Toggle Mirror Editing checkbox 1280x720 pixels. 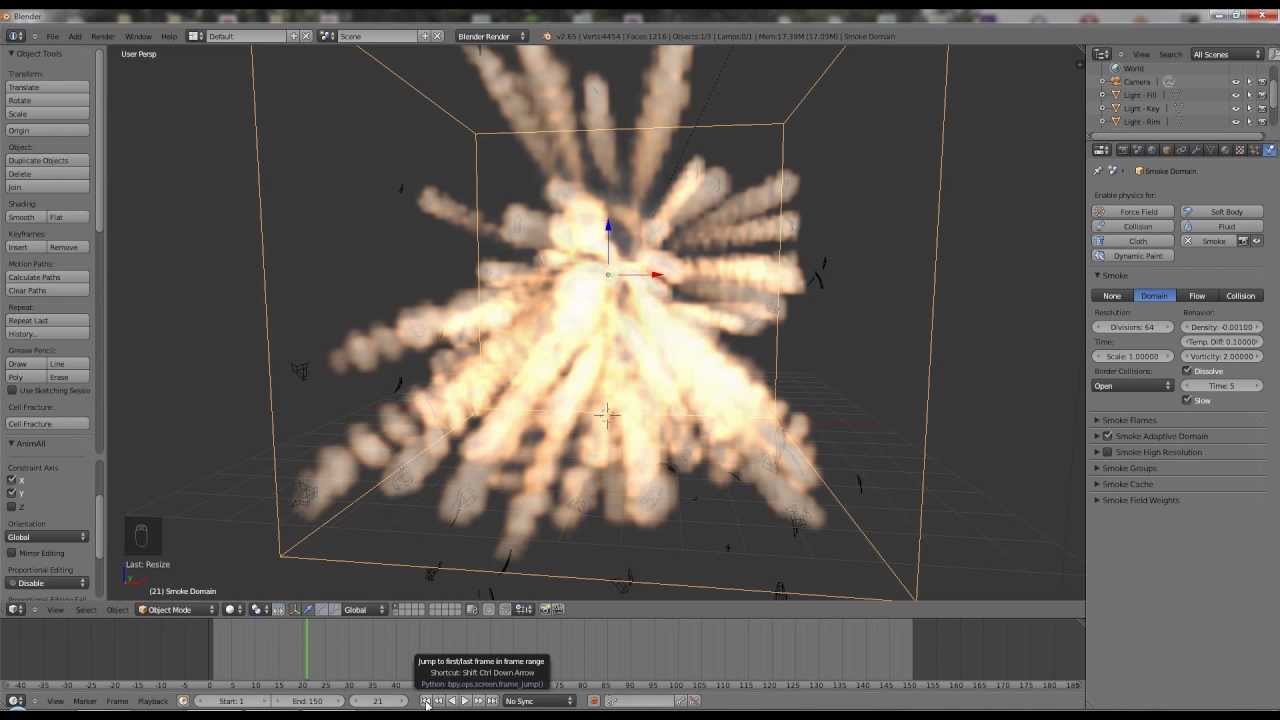[x=12, y=553]
